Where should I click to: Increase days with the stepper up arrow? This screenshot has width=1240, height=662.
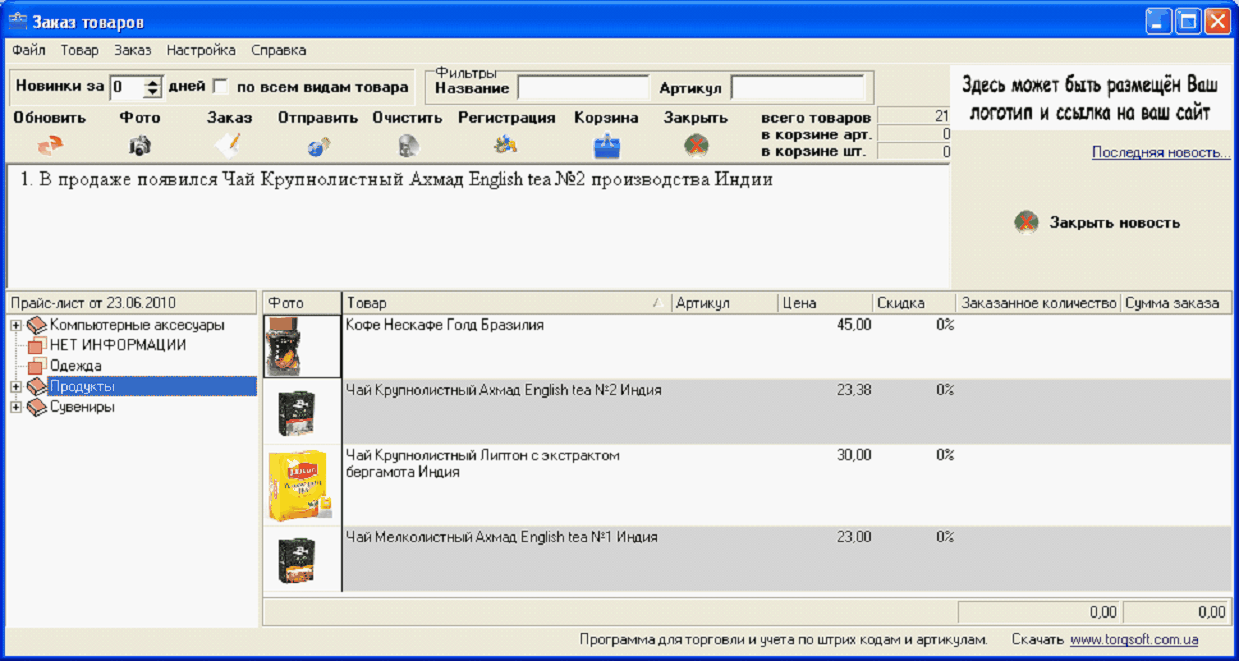pyautogui.click(x=152, y=82)
